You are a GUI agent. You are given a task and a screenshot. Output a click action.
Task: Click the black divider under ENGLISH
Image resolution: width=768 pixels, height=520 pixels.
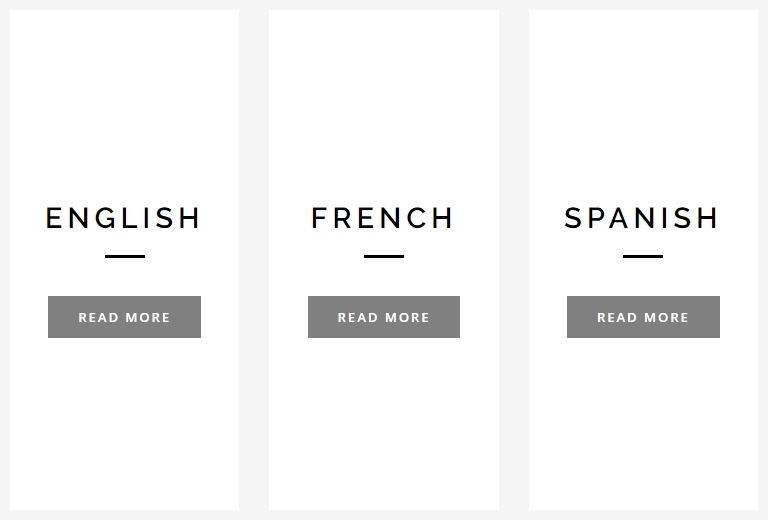125,257
